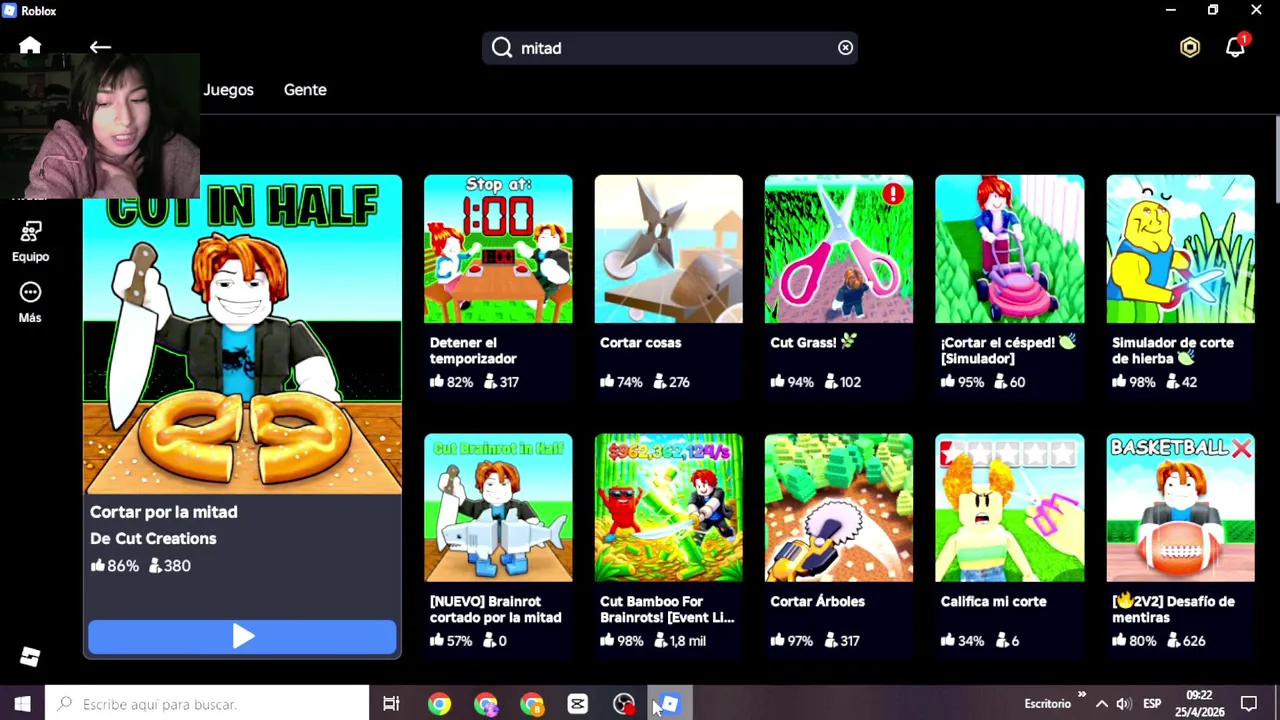Open Equipo in the sidebar

click(x=30, y=240)
